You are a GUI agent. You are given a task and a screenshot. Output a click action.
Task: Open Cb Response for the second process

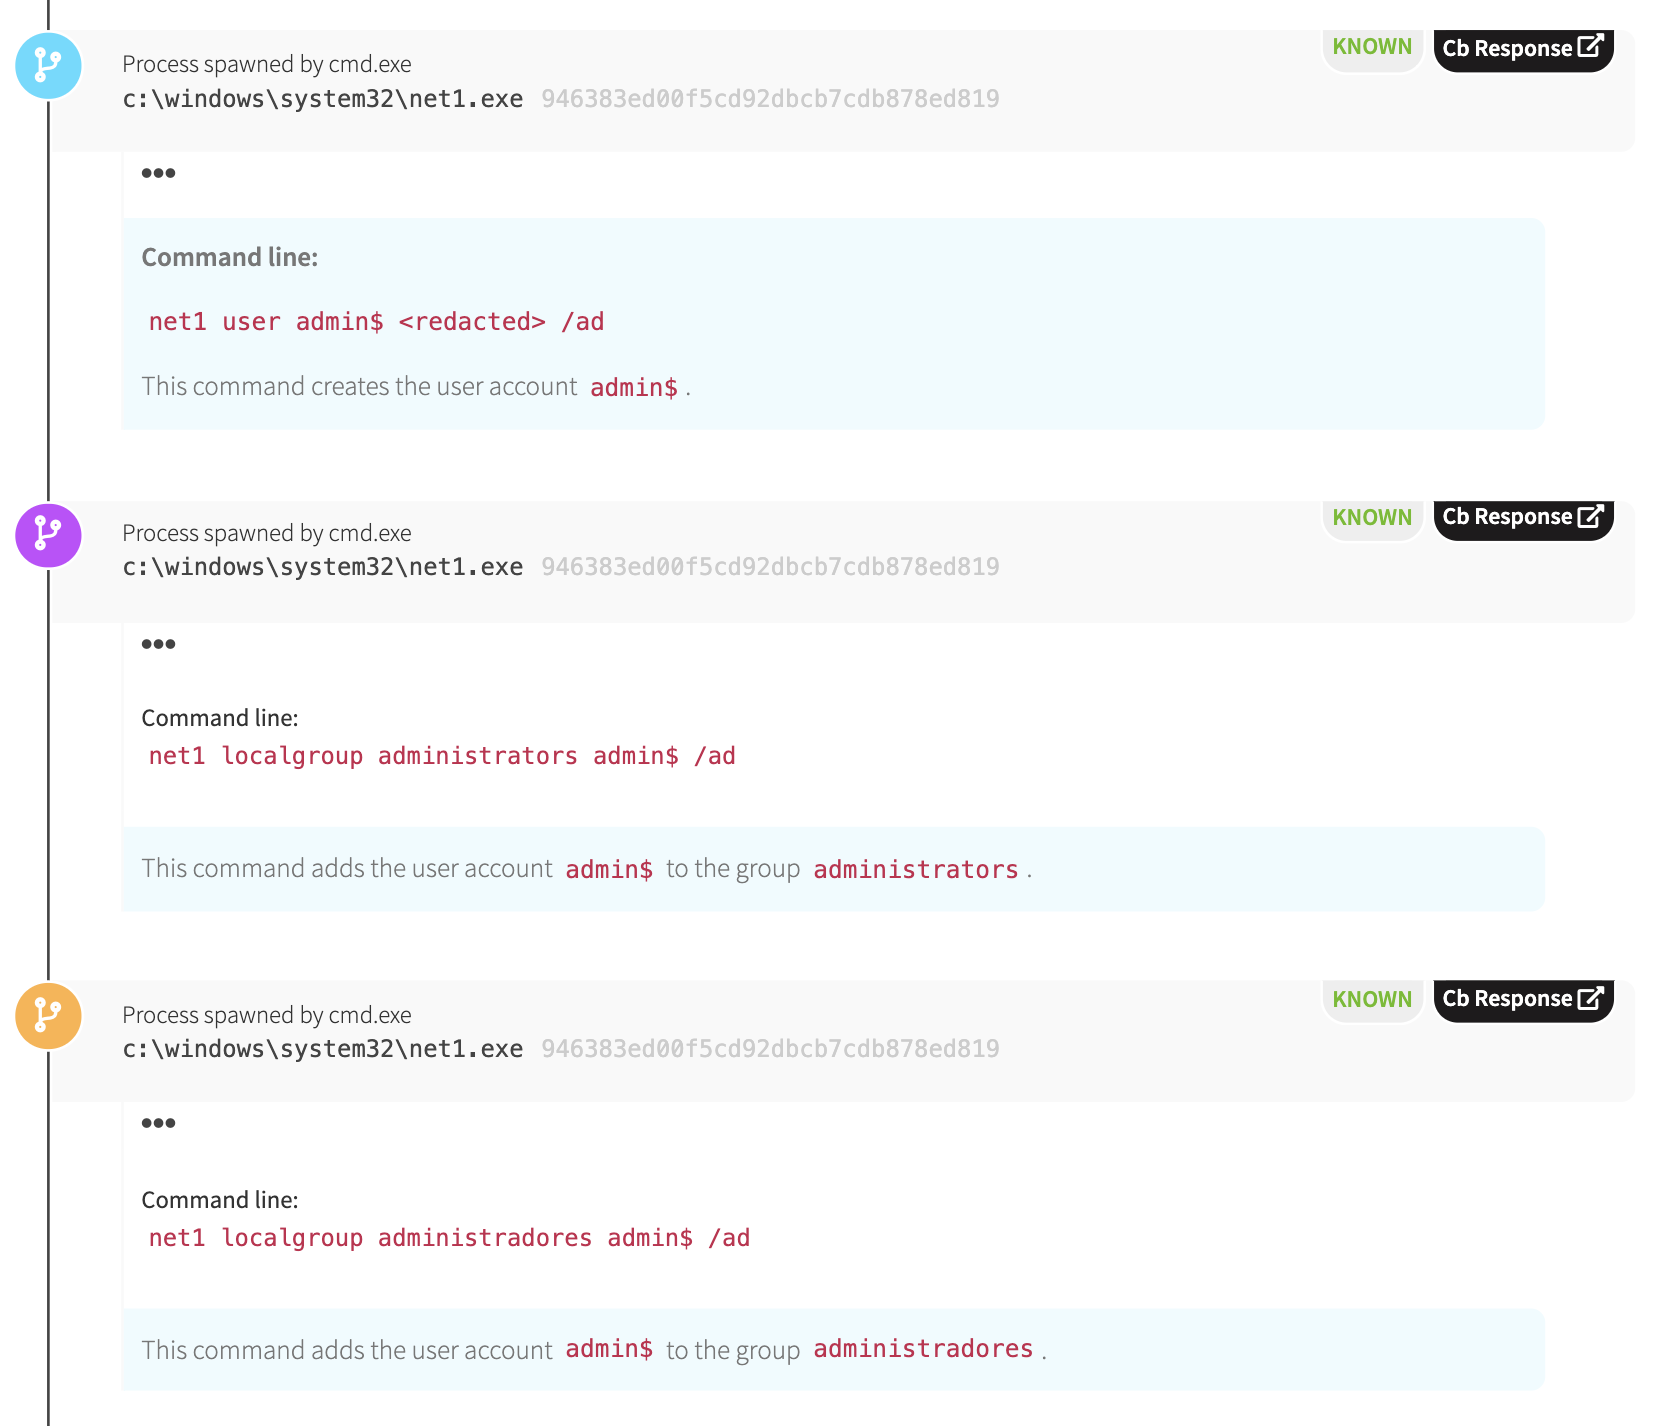point(1522,517)
